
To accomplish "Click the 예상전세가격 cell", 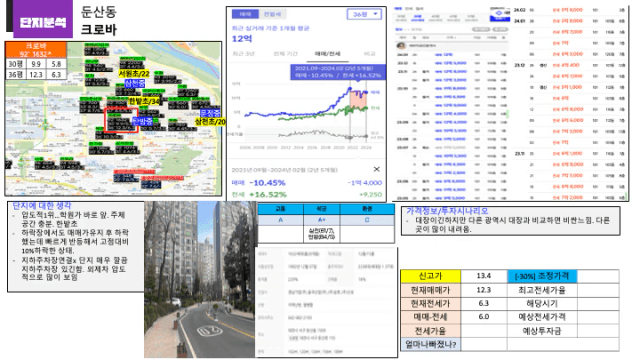I will pos(542,317).
